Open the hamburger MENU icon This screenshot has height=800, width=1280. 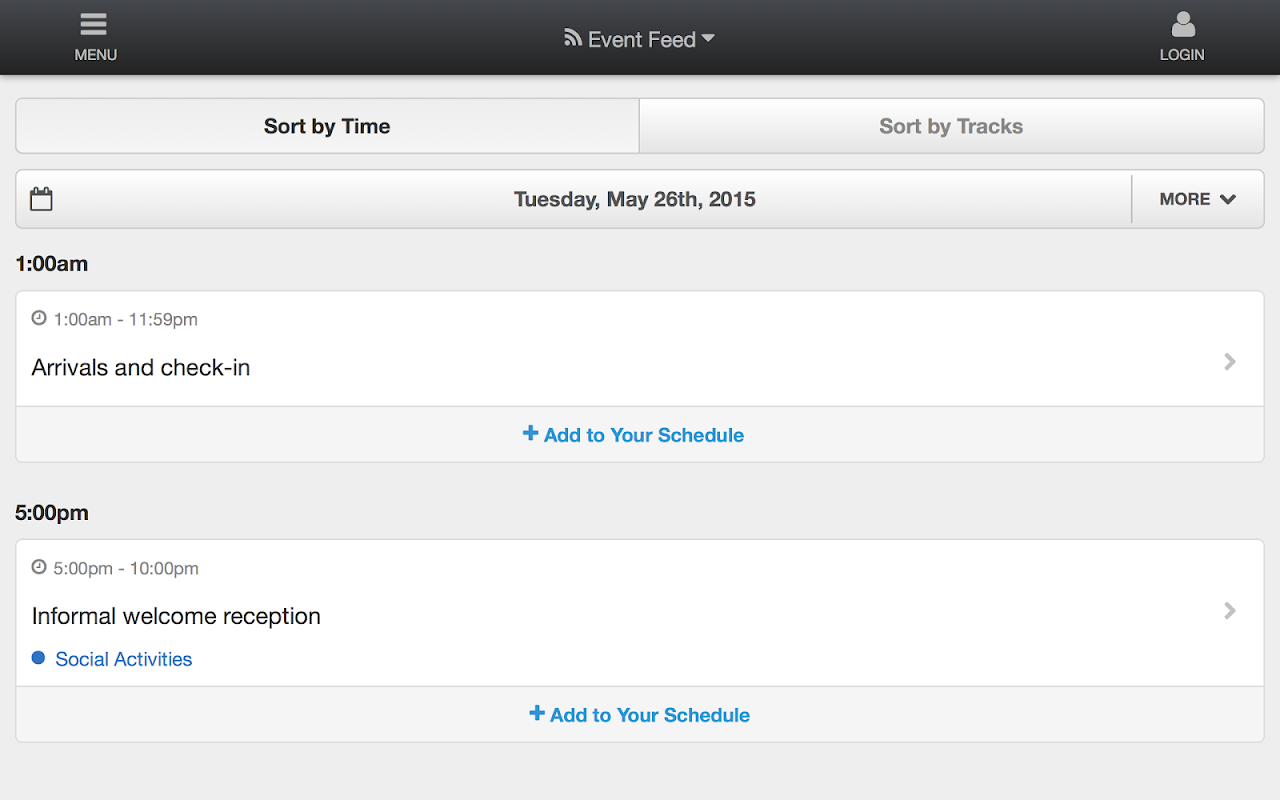point(94,25)
